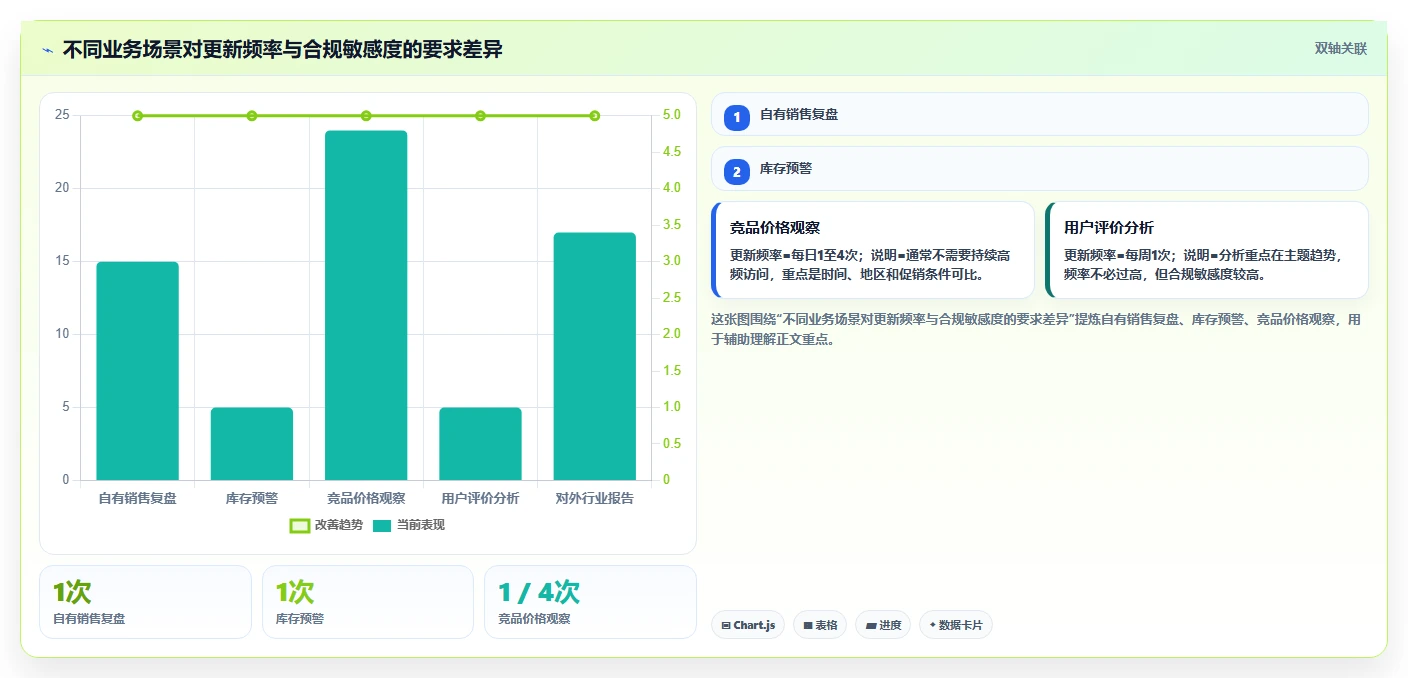Select the 竞品价格观察 bar in chart
Screen dimensions: 1408x678
pos(366,305)
